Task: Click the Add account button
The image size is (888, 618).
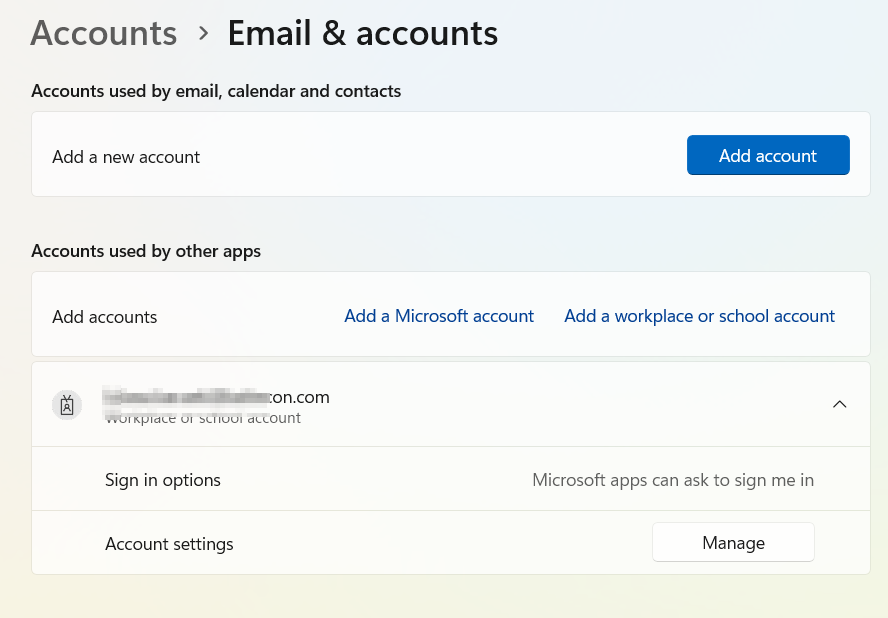Action: pyautogui.click(x=768, y=155)
